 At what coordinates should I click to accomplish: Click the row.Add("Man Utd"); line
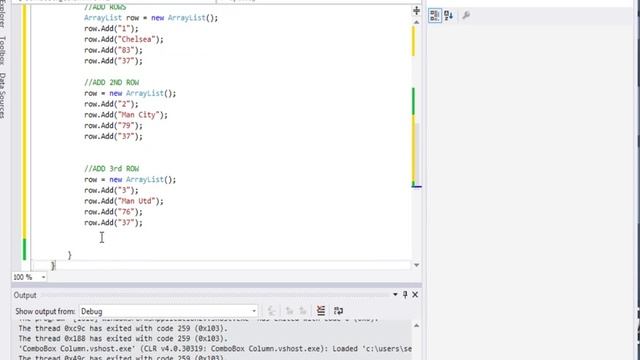click(124, 201)
